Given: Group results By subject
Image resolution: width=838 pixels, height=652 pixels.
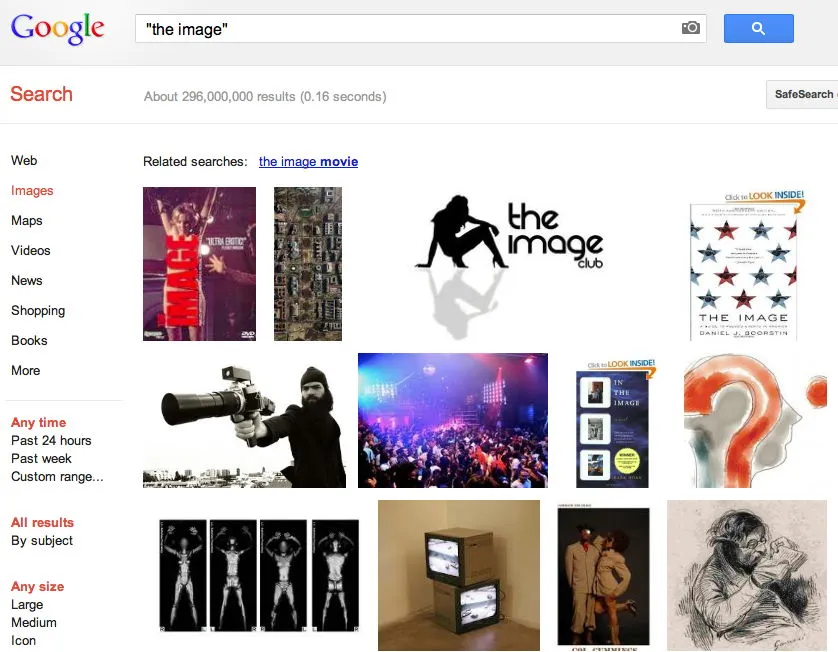Looking at the screenshot, I should (x=42, y=540).
